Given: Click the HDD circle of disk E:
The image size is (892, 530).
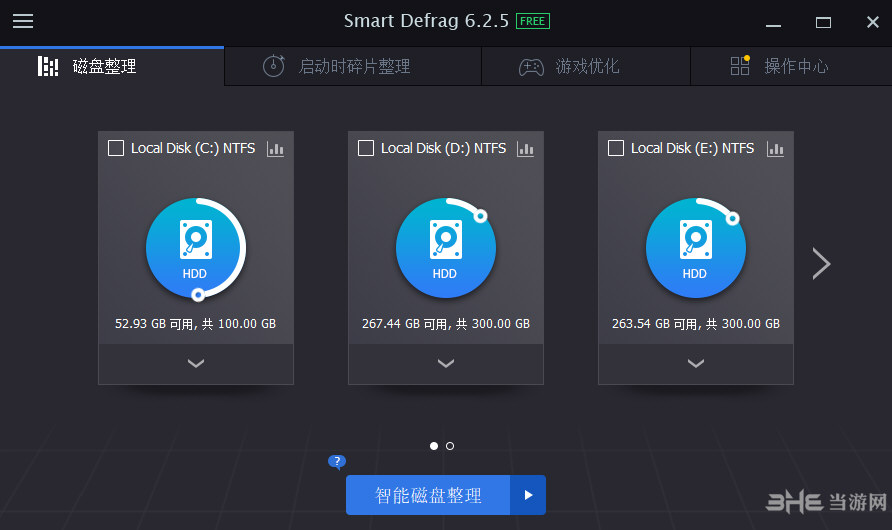Looking at the screenshot, I should coord(695,248).
